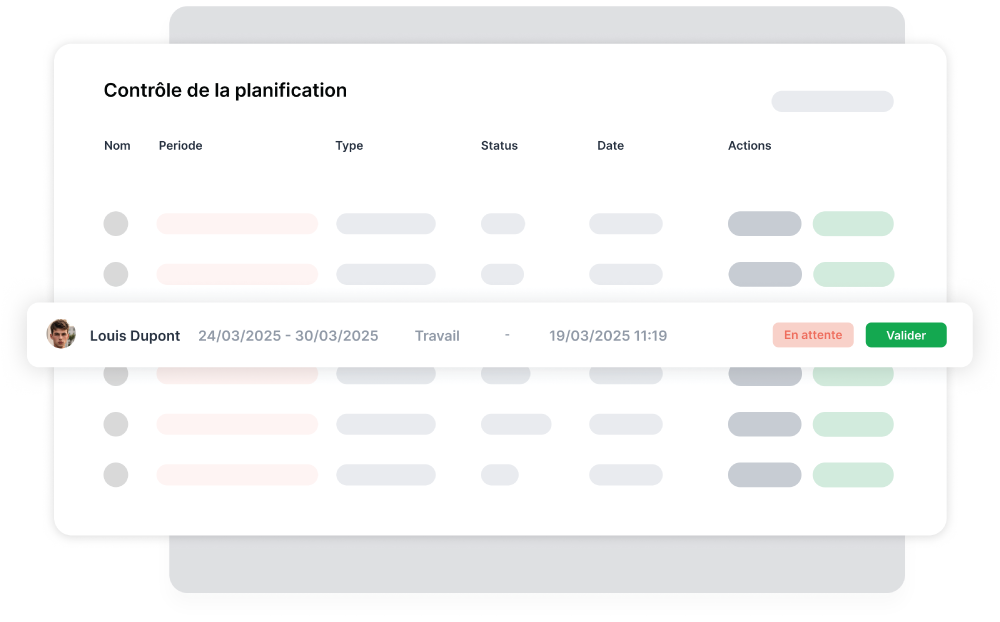Viewport: 1000px width, 622px height.
Task: Expand the Status column header
Action: pos(499,146)
